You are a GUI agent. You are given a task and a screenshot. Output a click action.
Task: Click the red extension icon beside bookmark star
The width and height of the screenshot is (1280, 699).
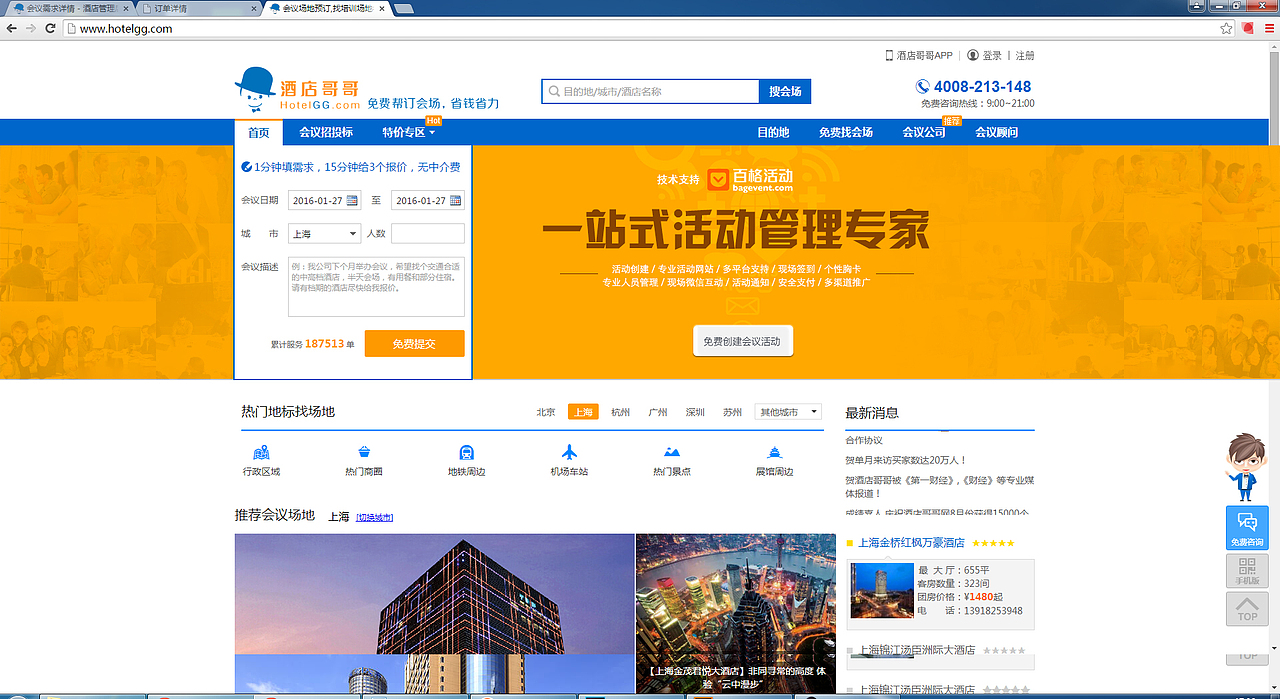point(1247,28)
